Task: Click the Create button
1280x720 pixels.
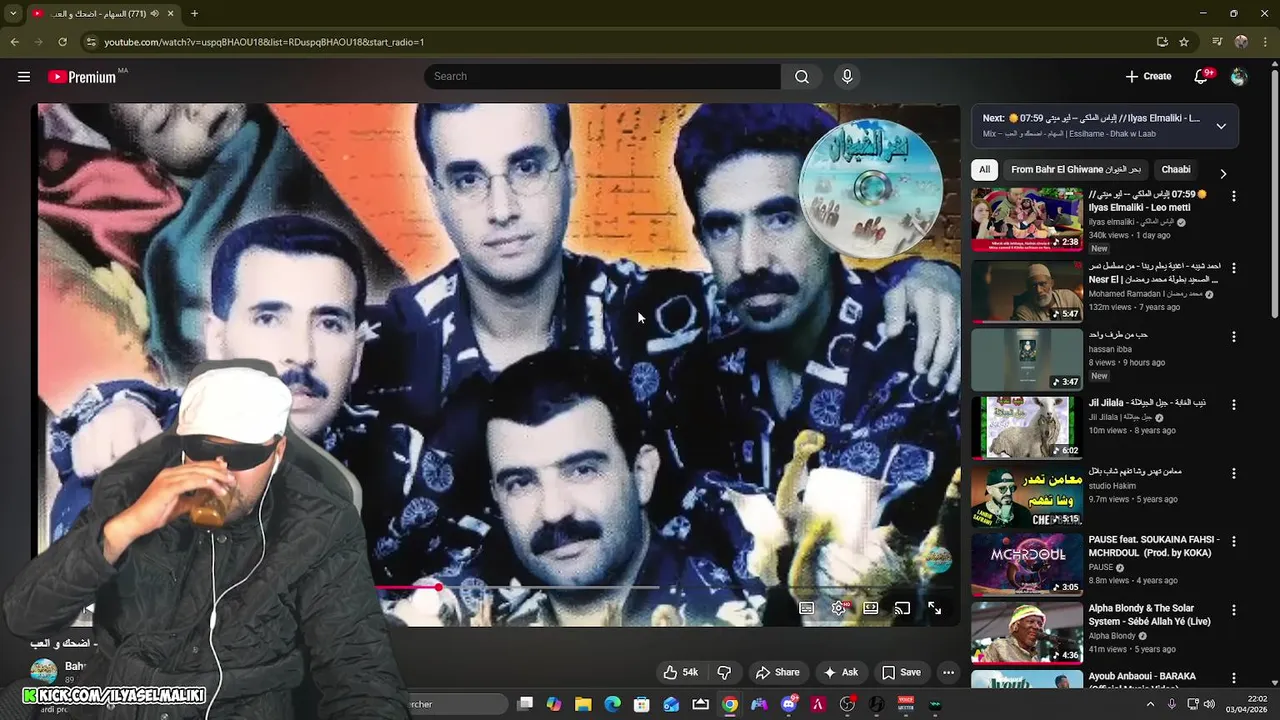Action: click(1148, 76)
